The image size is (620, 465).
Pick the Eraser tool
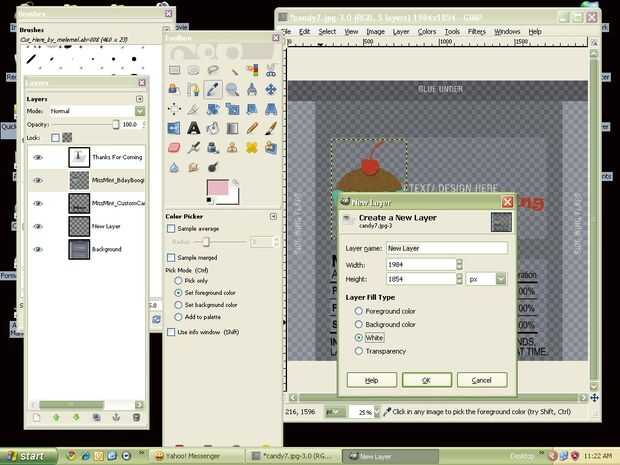[174, 148]
